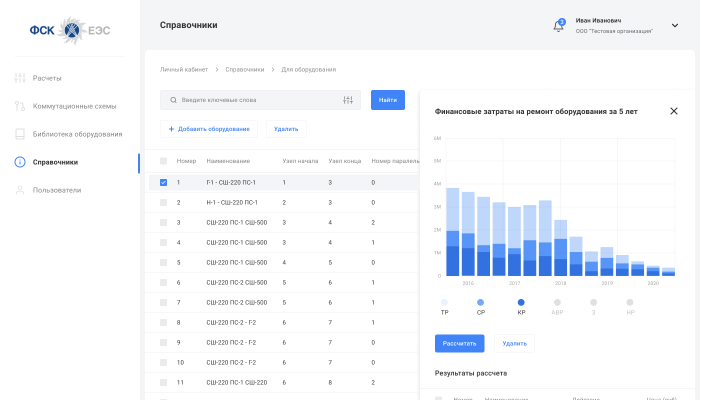Image resolution: width=701 pixels, height=401 pixels.
Task: Click the Результаты рассчета heading
Action: pos(471,373)
